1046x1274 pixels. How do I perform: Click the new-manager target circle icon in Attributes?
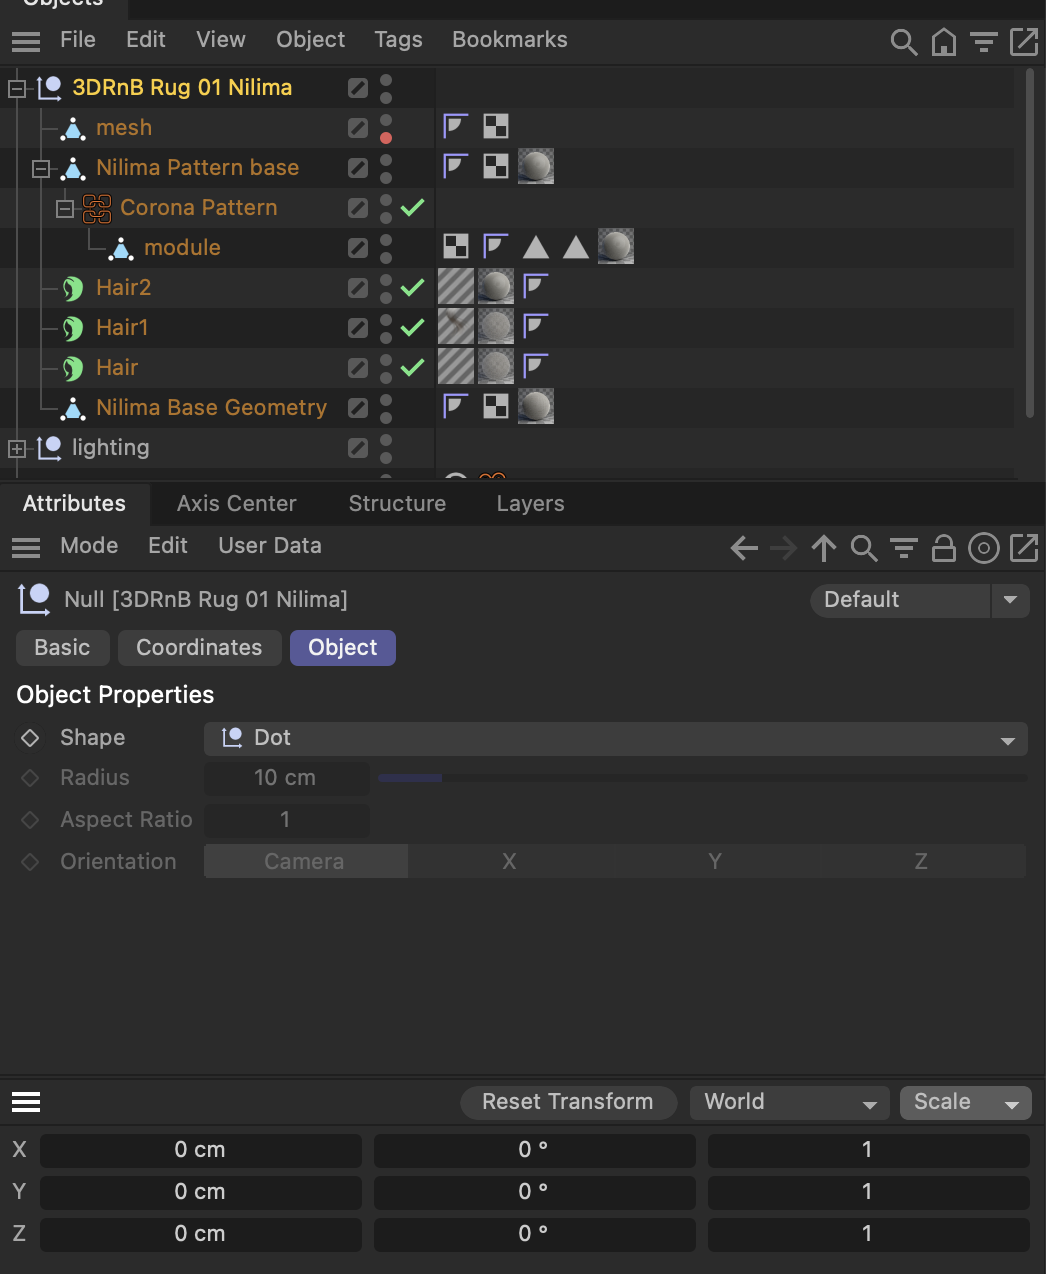pyautogui.click(x=984, y=548)
